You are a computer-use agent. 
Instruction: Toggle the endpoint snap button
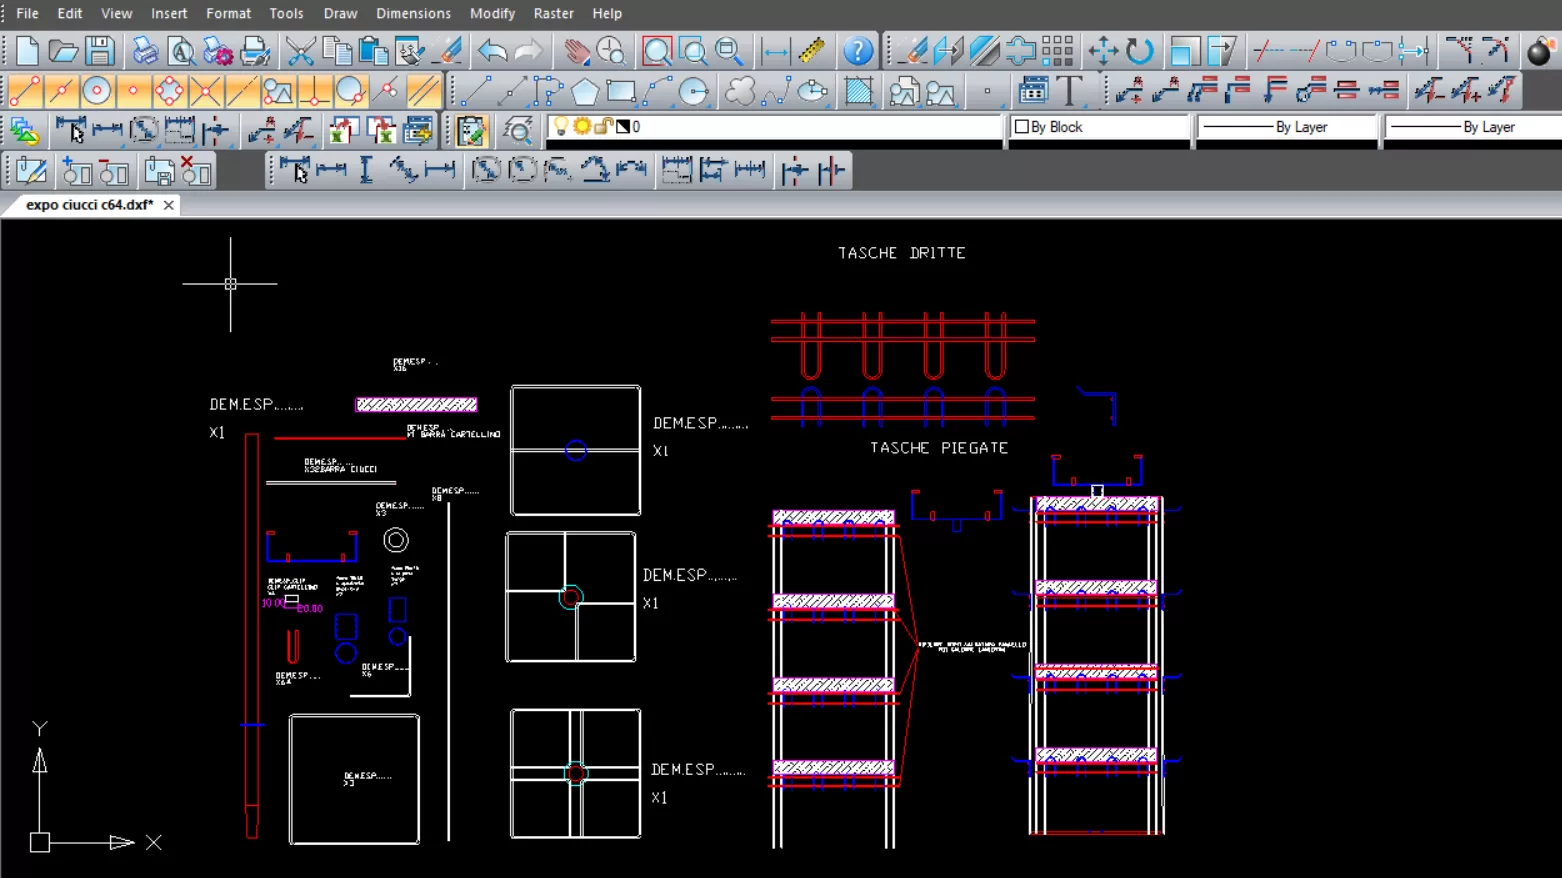(x=25, y=92)
